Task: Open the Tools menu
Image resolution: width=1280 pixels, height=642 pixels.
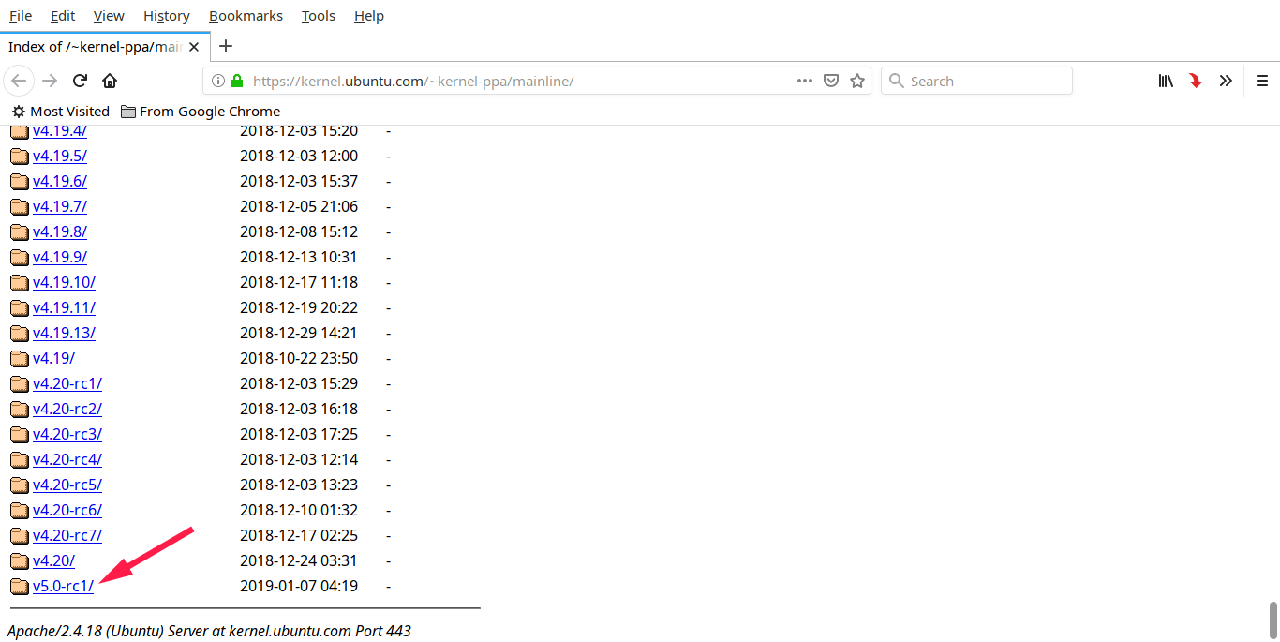Action: point(318,16)
